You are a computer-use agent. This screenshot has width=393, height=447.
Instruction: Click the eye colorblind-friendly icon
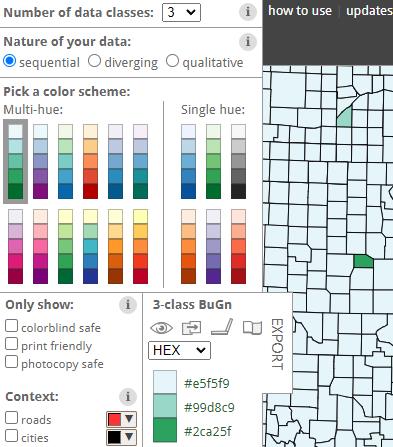[x=161, y=328]
